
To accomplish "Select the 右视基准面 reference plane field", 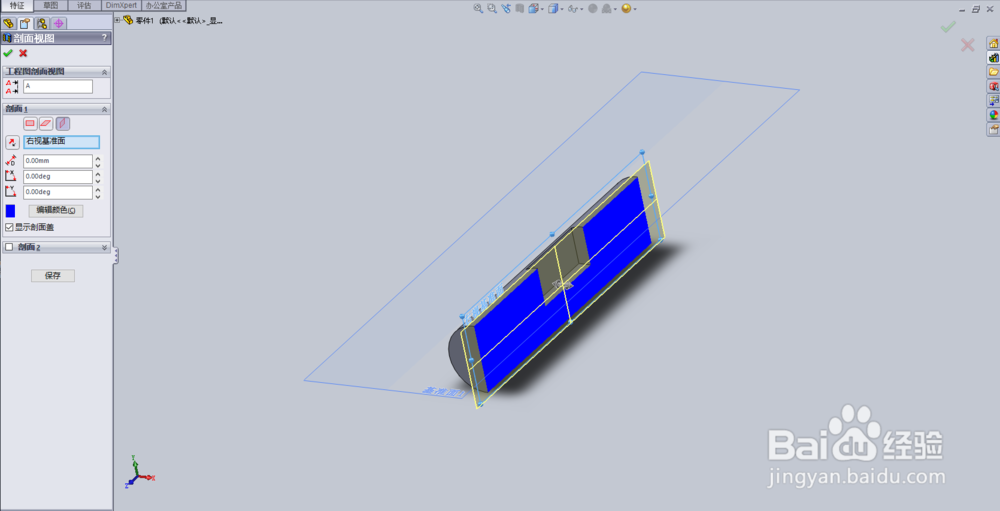I will point(62,142).
